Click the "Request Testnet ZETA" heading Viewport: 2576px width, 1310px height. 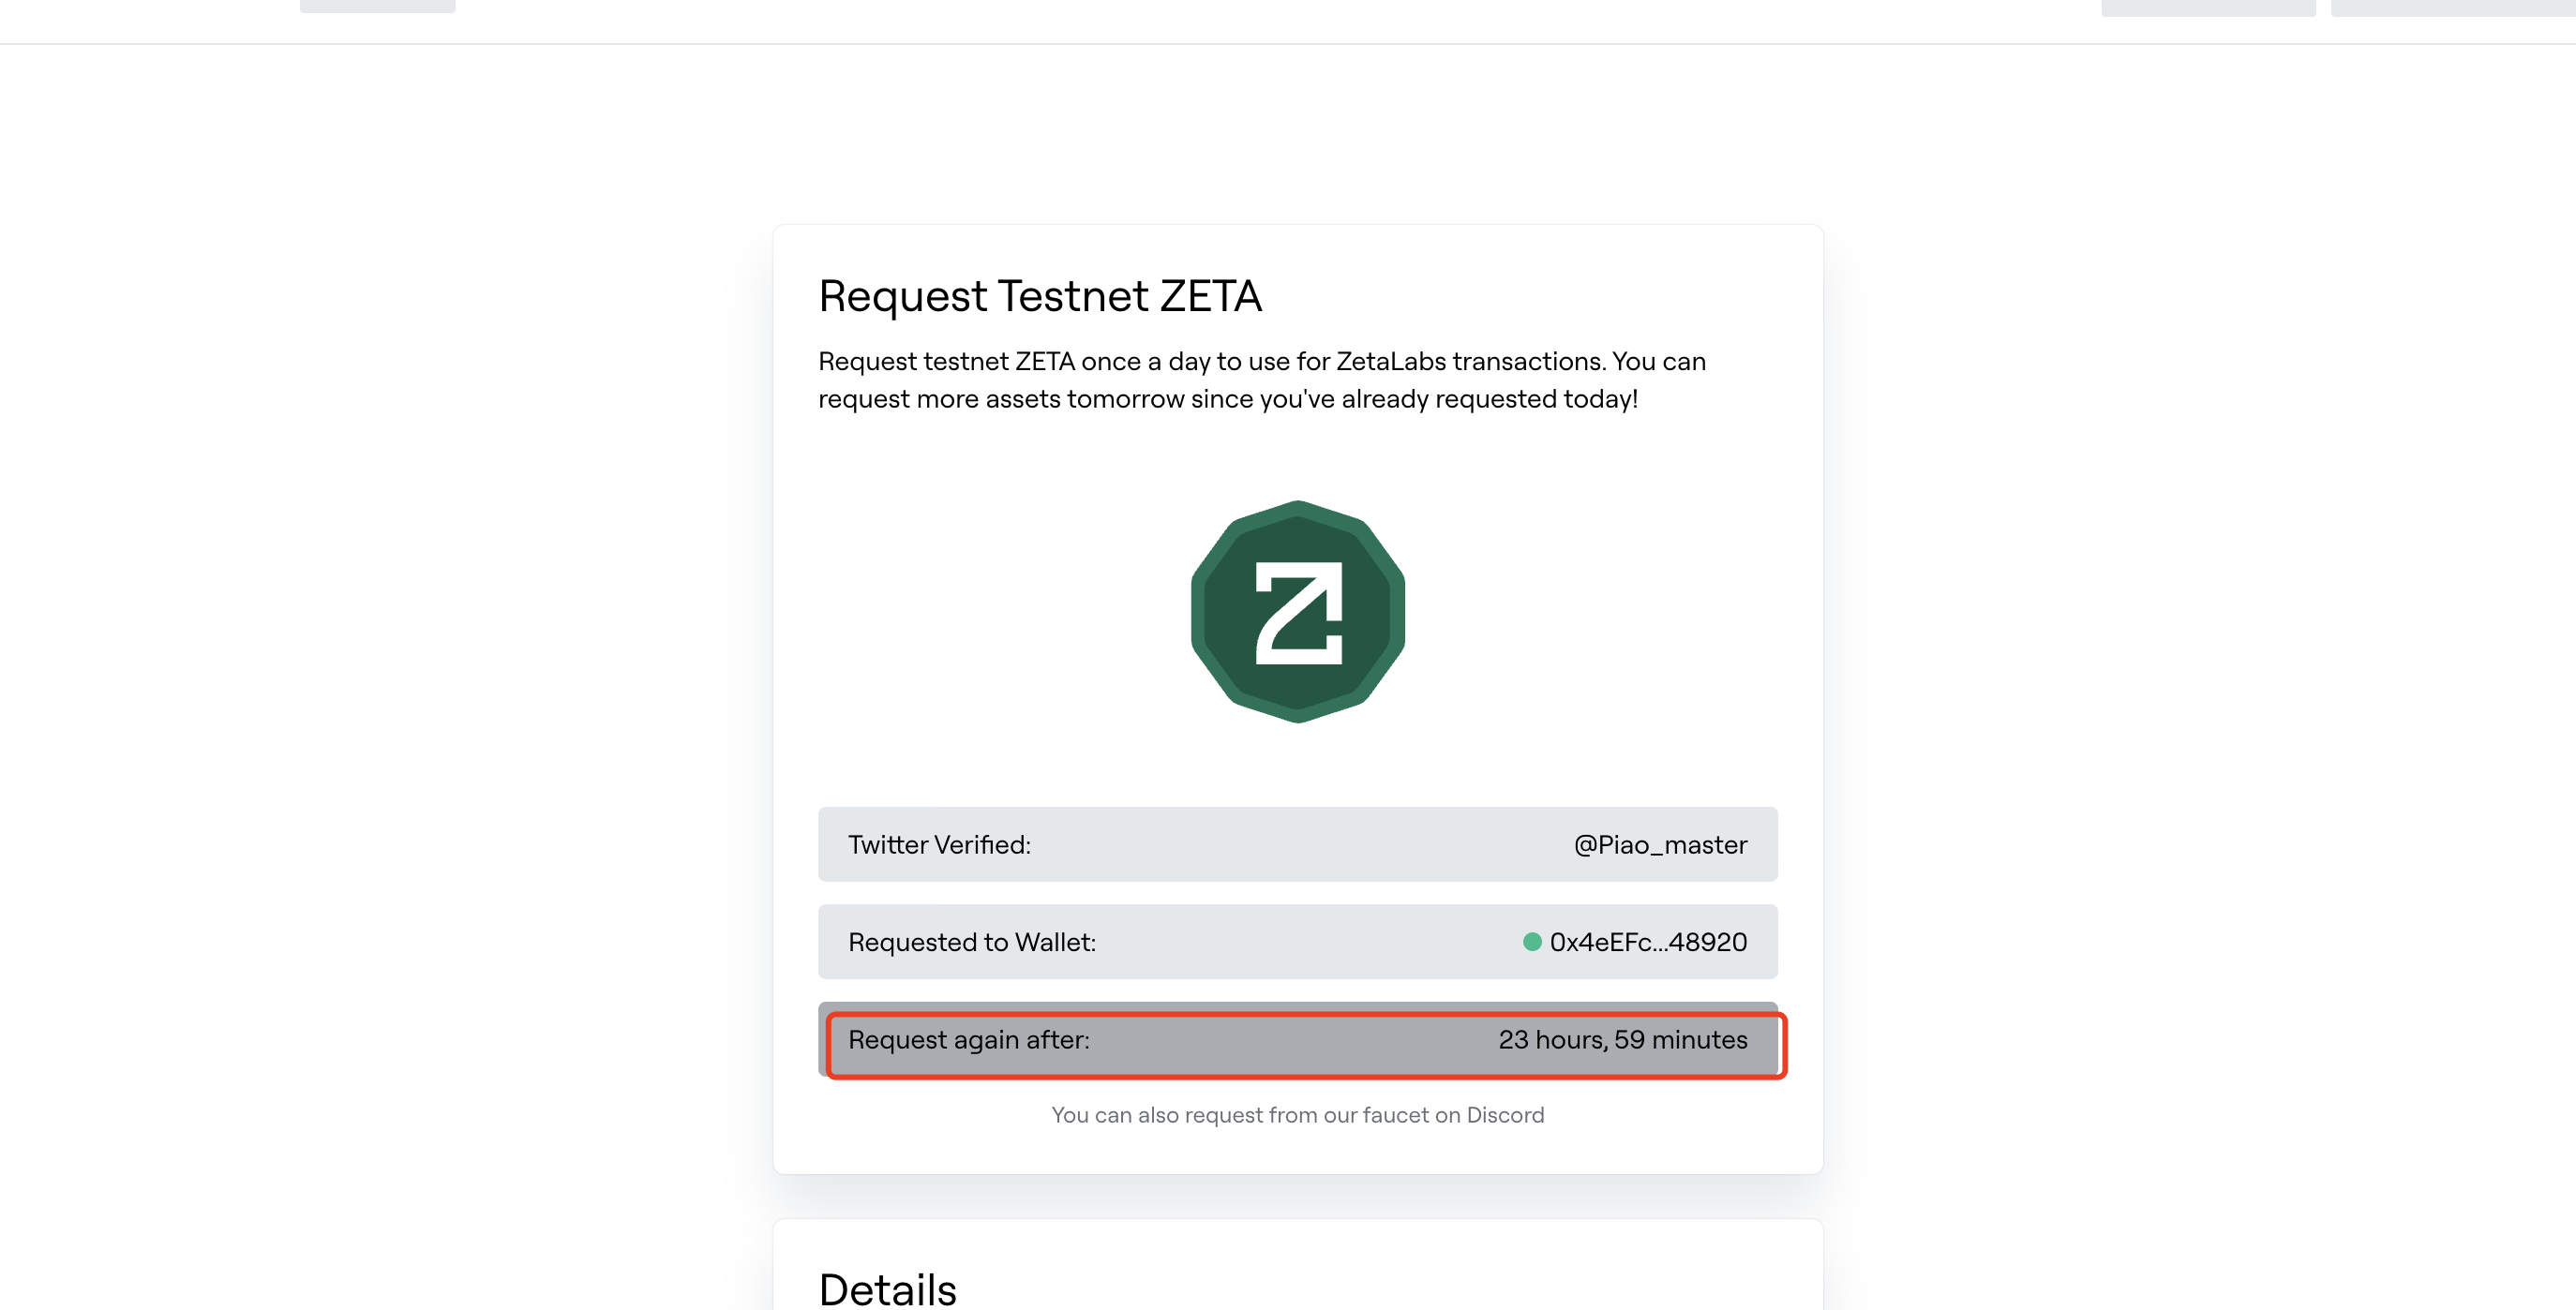pos(1040,296)
